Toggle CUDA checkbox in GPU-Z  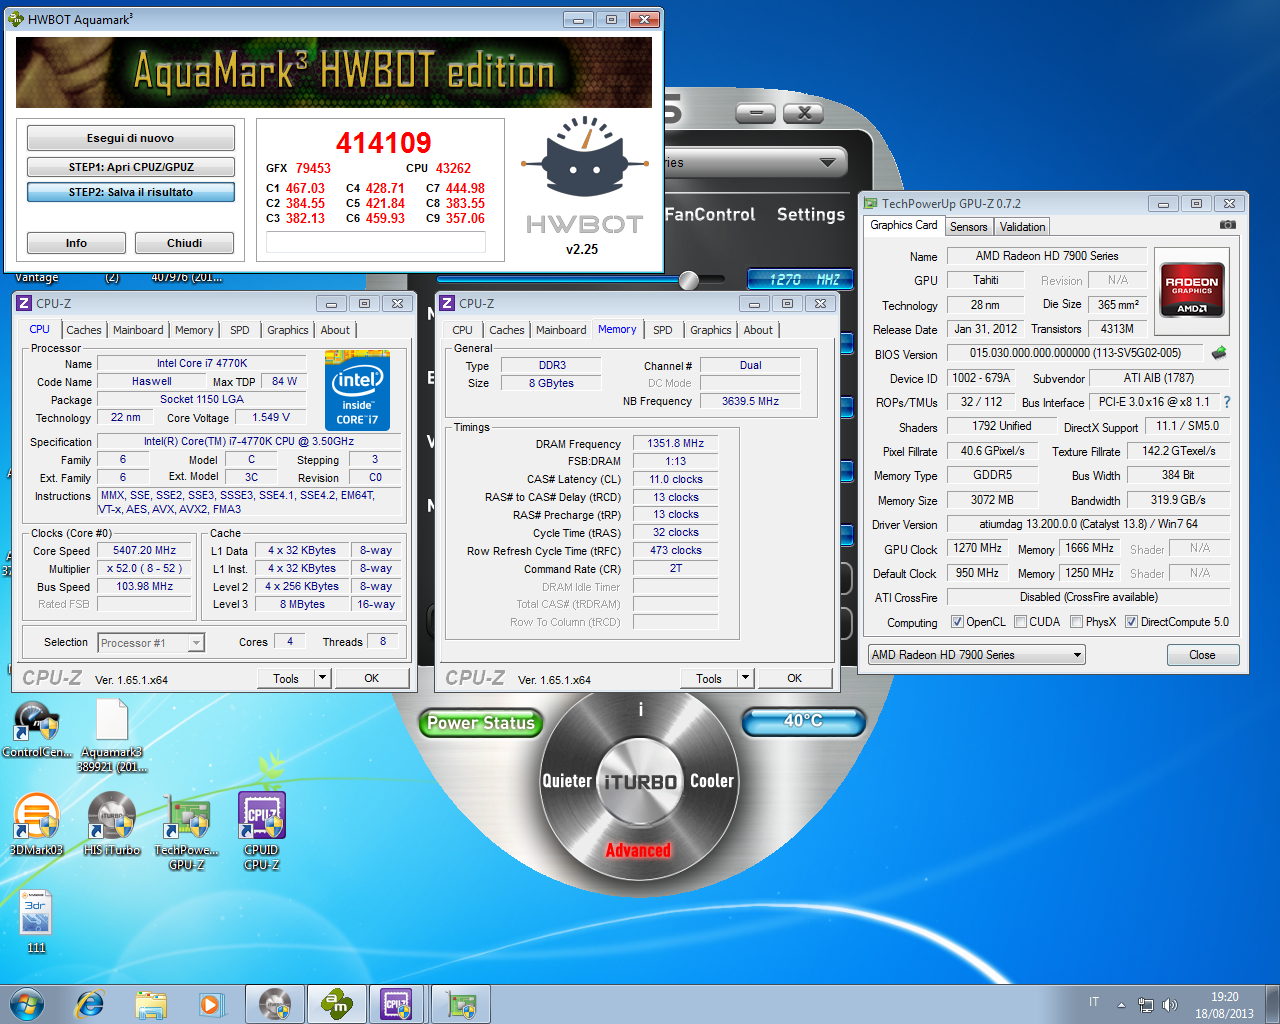click(x=1020, y=622)
